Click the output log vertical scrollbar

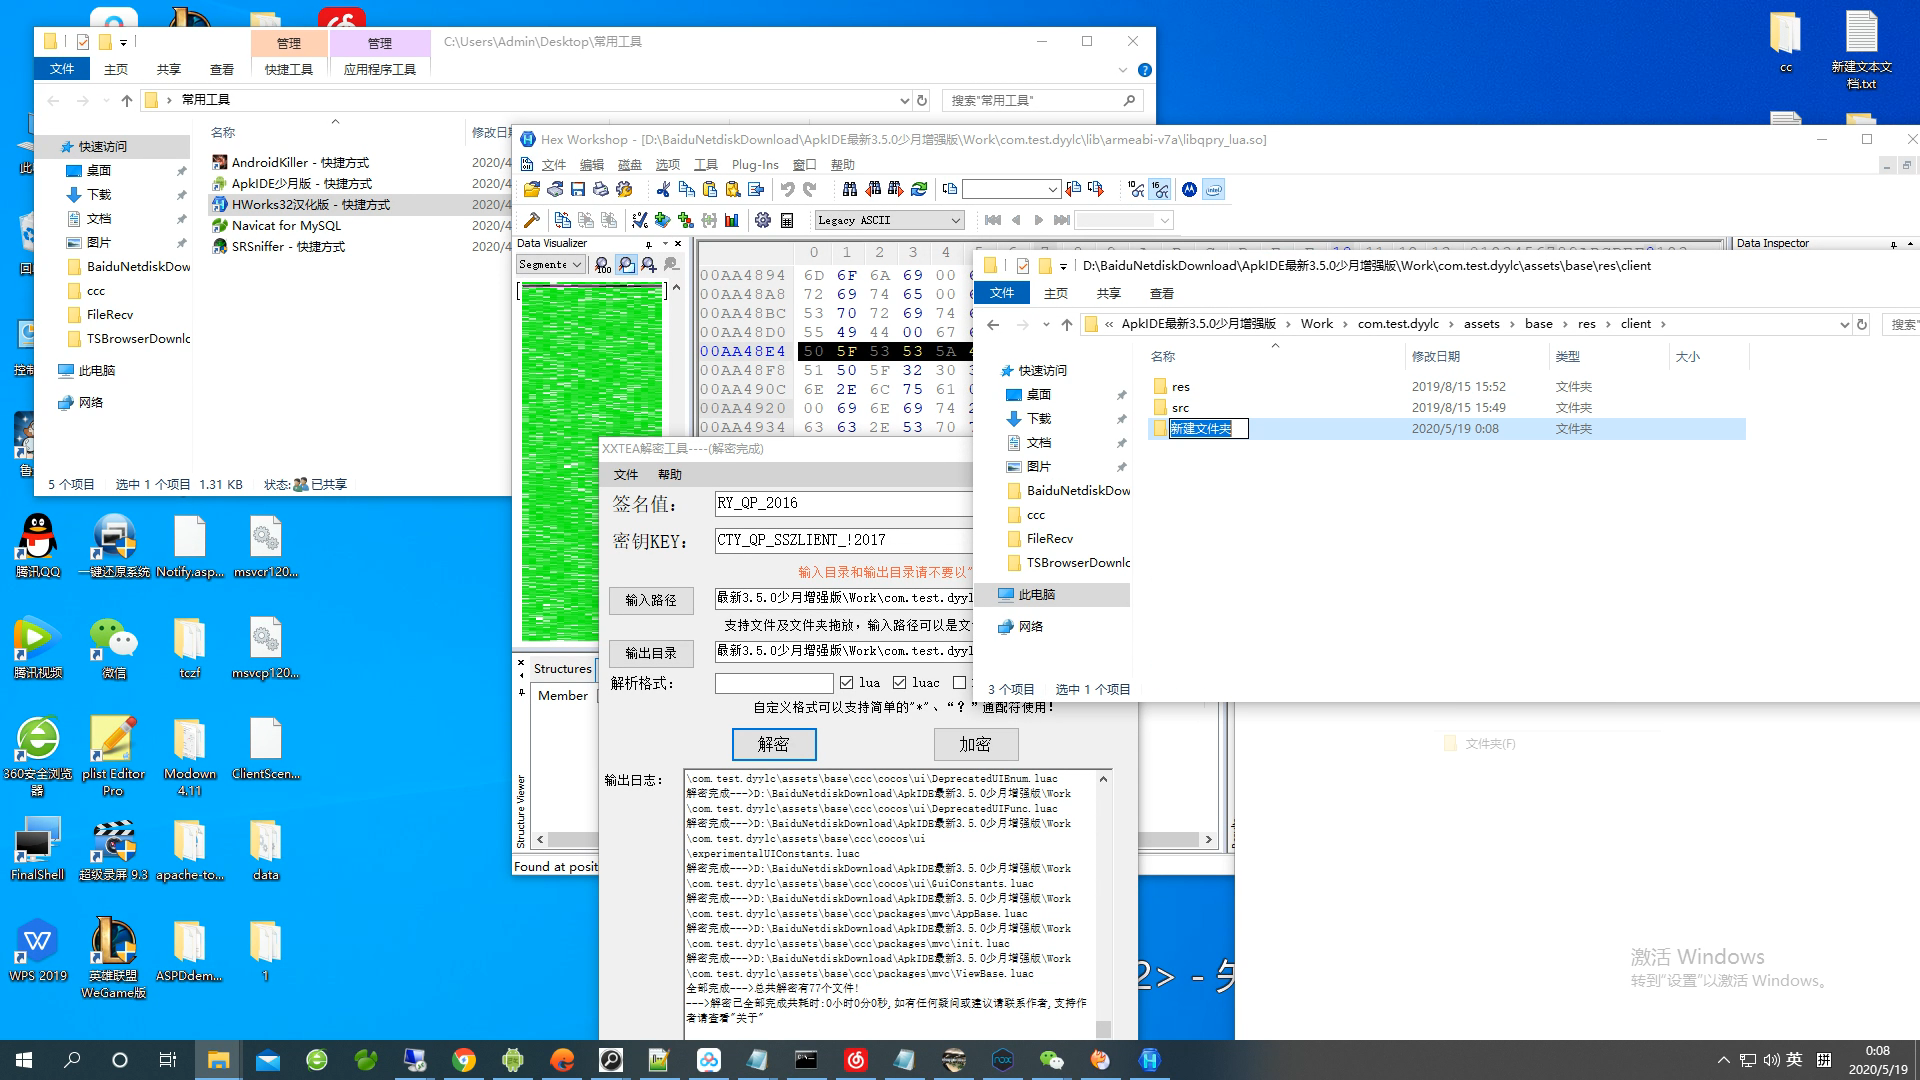1103,900
